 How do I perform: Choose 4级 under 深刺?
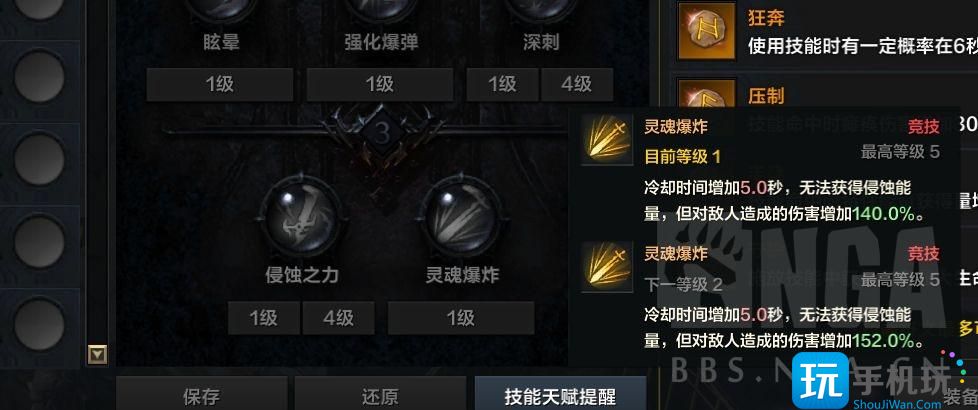pos(577,84)
